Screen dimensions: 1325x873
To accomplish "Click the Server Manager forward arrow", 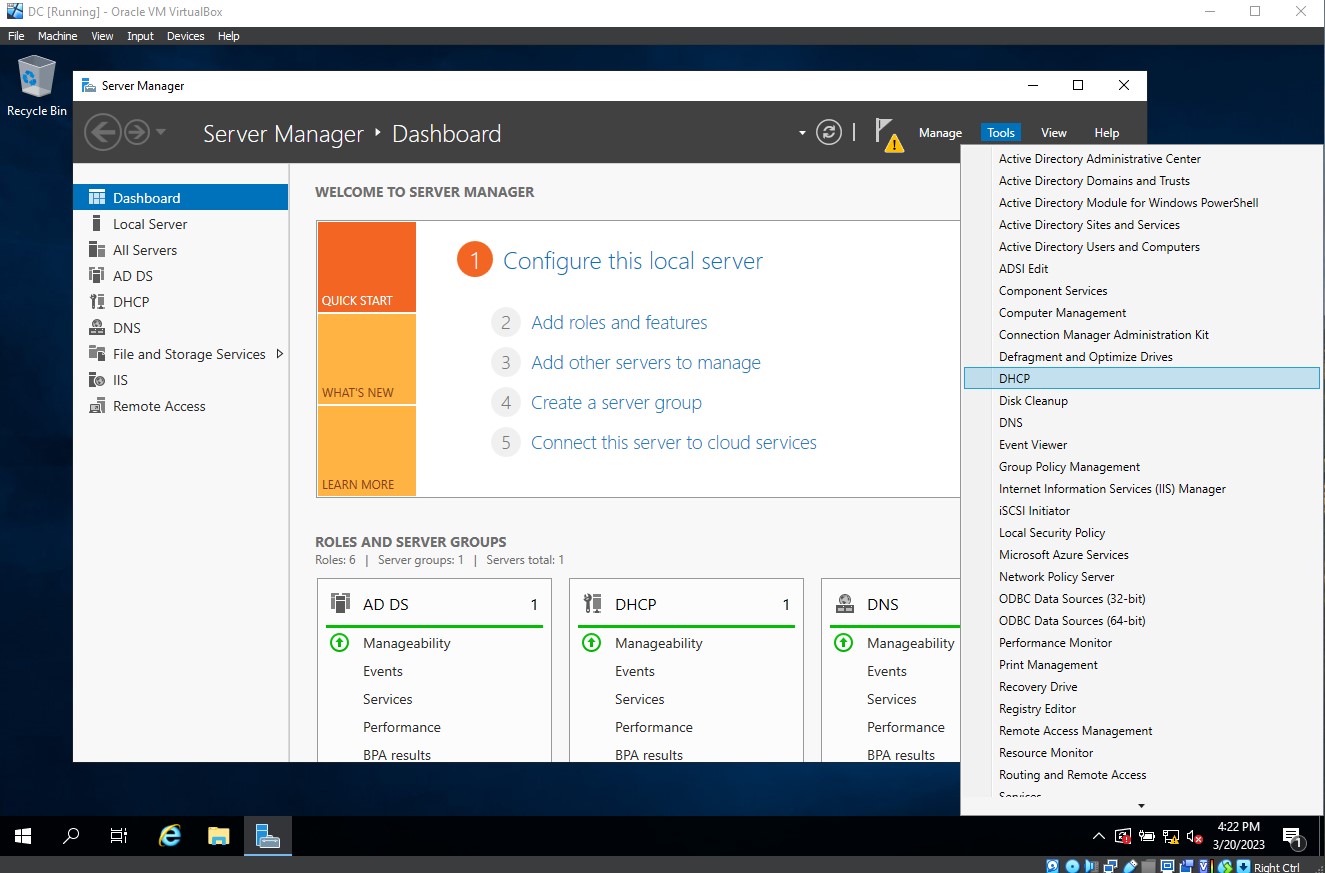I will (x=137, y=133).
